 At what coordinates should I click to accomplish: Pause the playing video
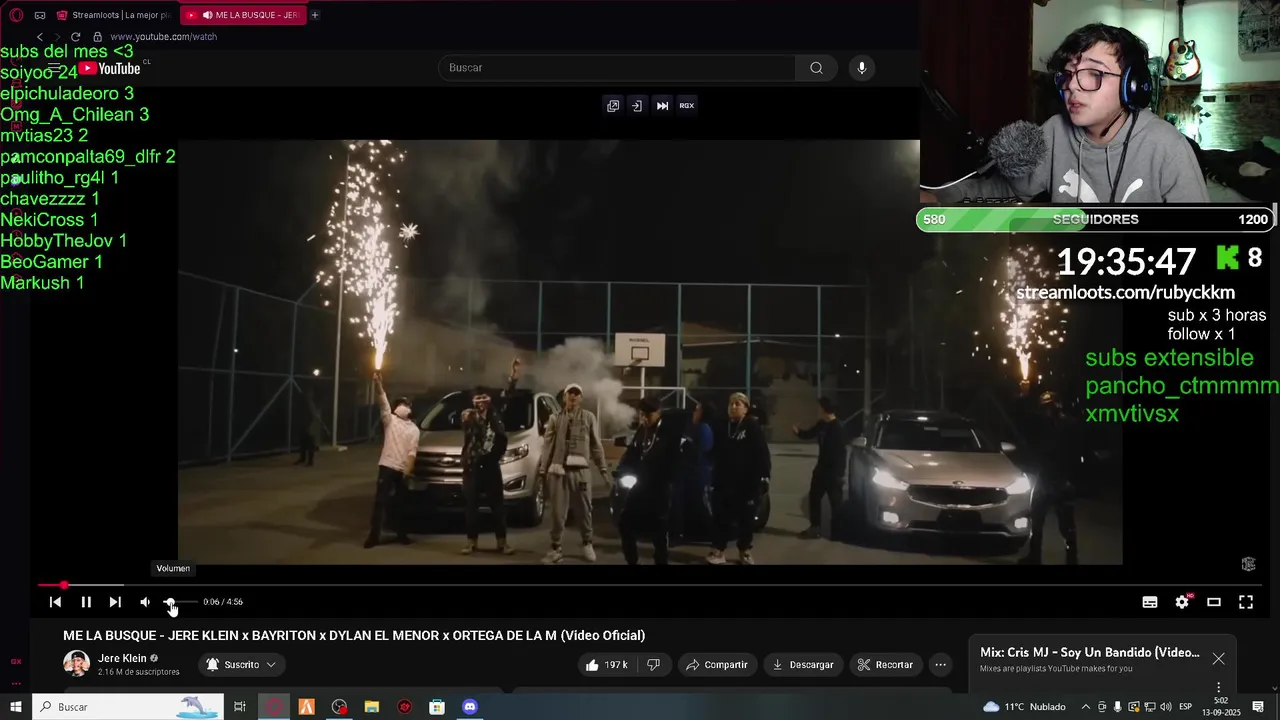tap(86, 602)
